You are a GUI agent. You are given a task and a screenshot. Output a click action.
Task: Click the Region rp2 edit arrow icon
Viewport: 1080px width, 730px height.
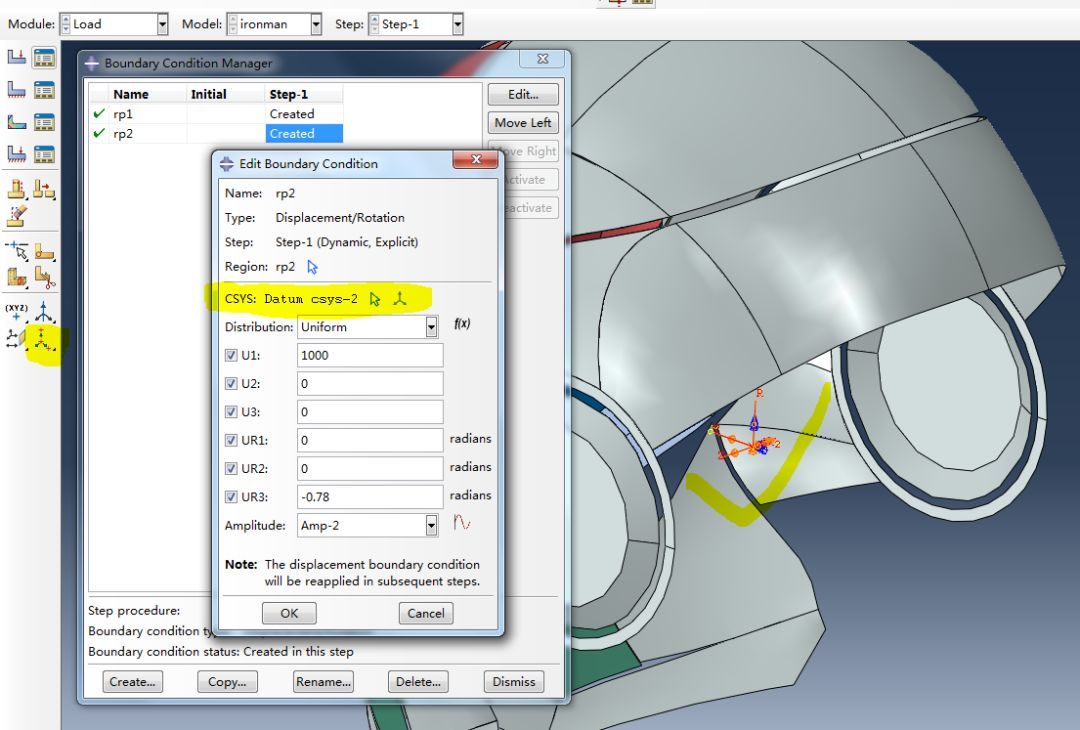[x=313, y=267]
